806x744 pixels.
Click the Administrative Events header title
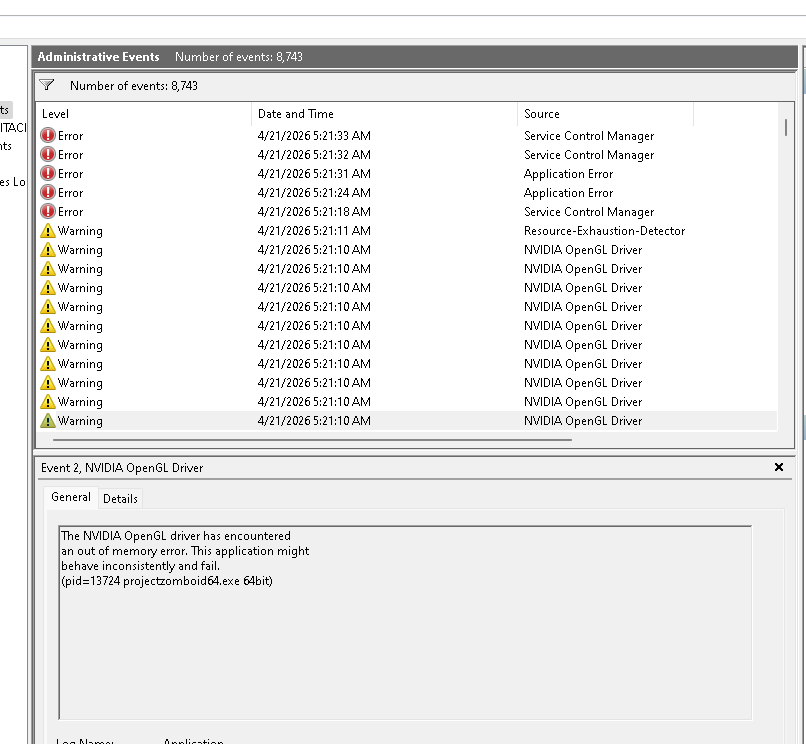point(98,57)
